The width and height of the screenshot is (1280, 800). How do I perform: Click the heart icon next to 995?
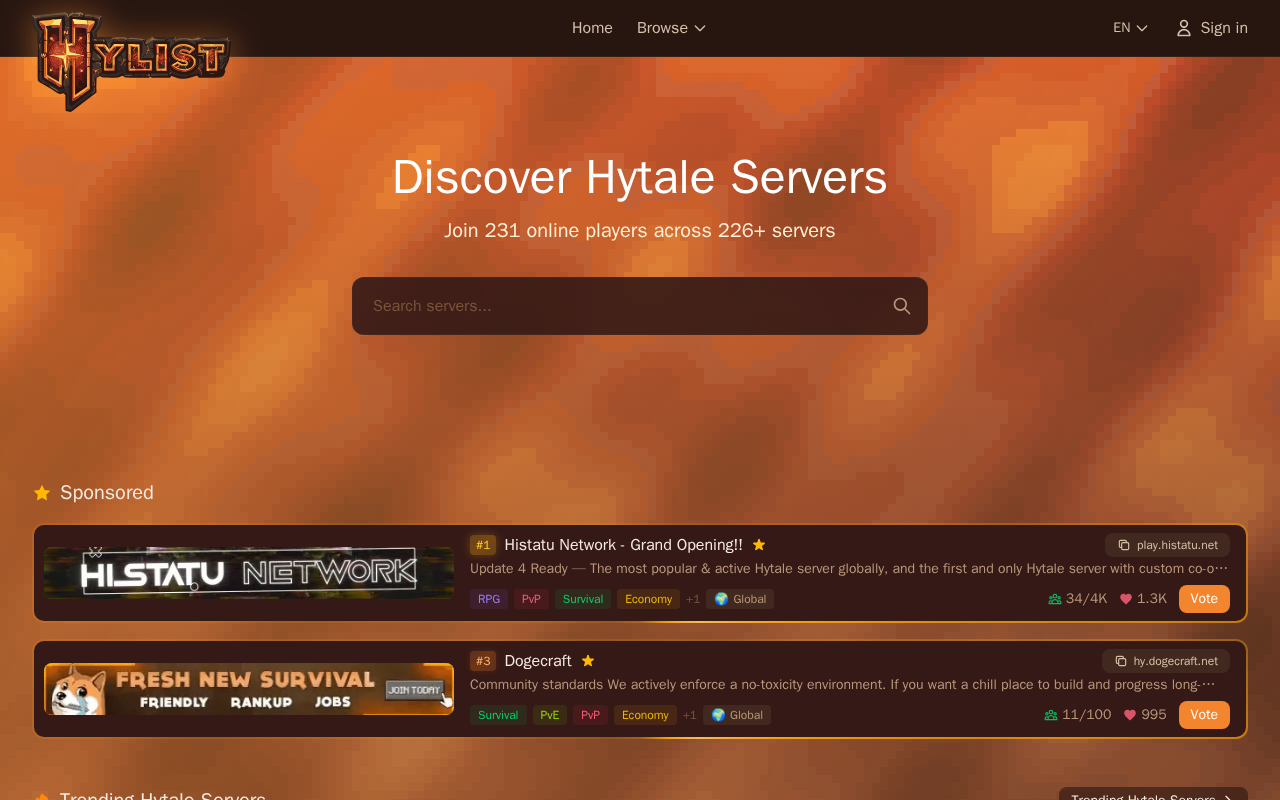pyautogui.click(x=1130, y=715)
